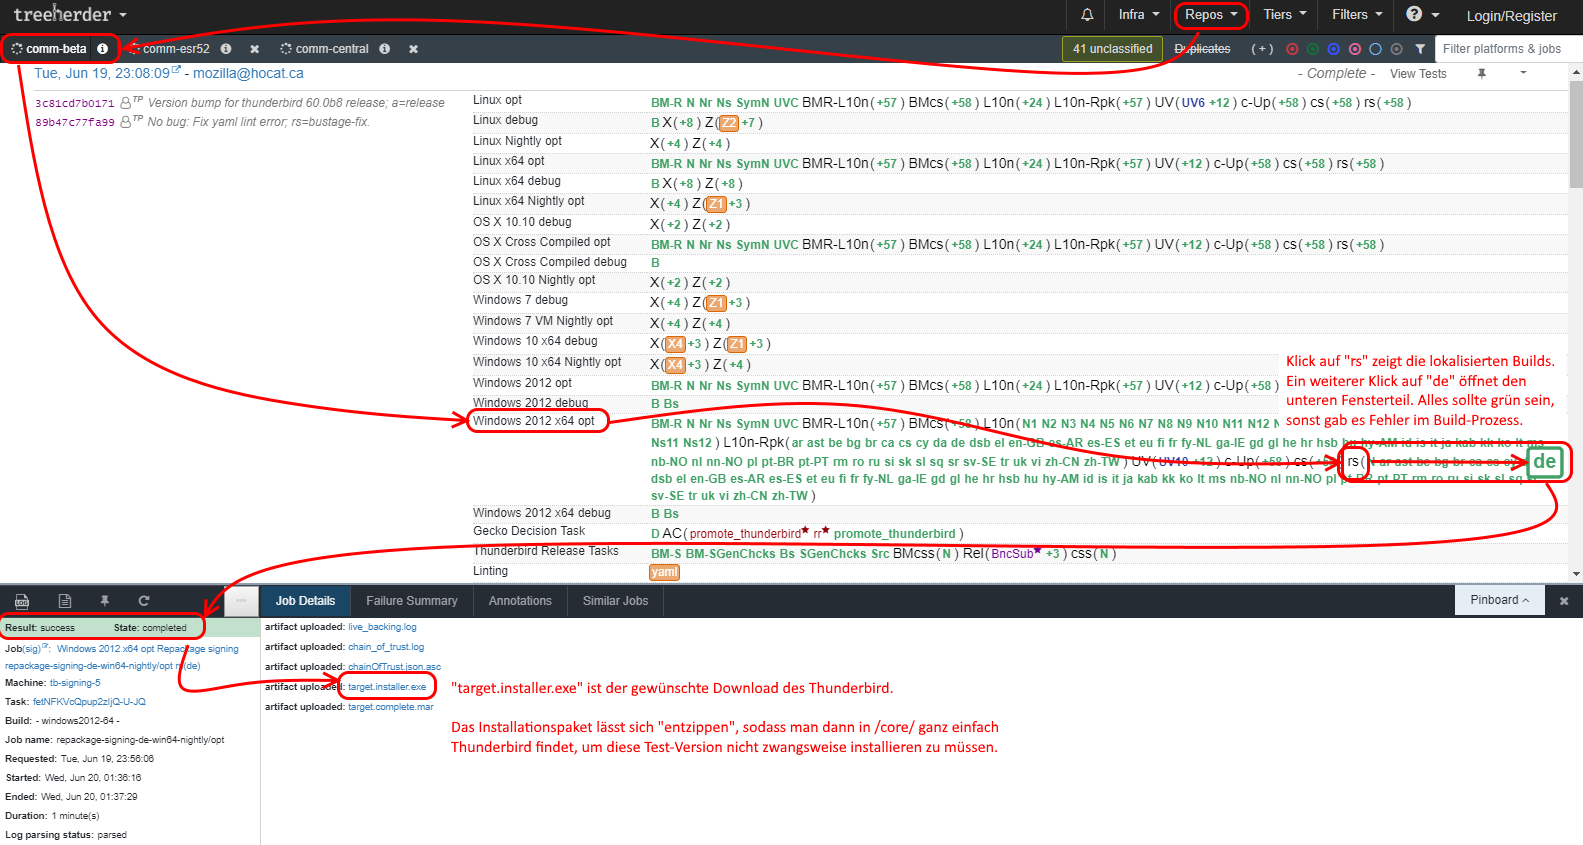Open the help question mark menu
The image size is (1583, 845).
click(x=1422, y=15)
